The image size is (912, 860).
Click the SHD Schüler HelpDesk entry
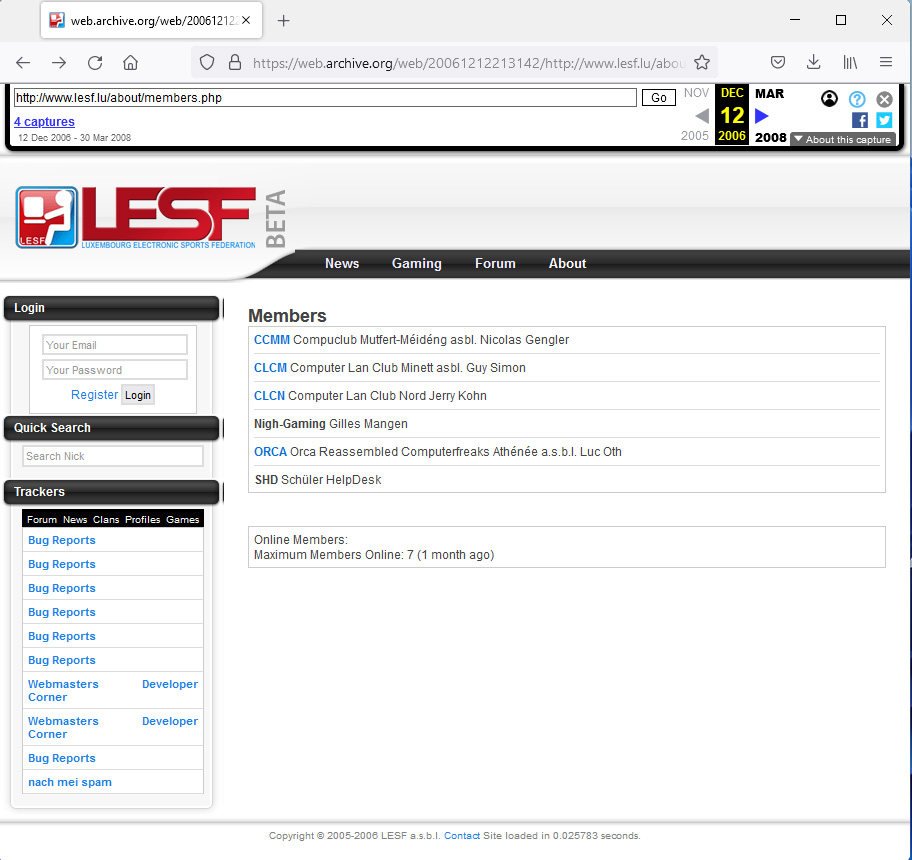point(318,480)
